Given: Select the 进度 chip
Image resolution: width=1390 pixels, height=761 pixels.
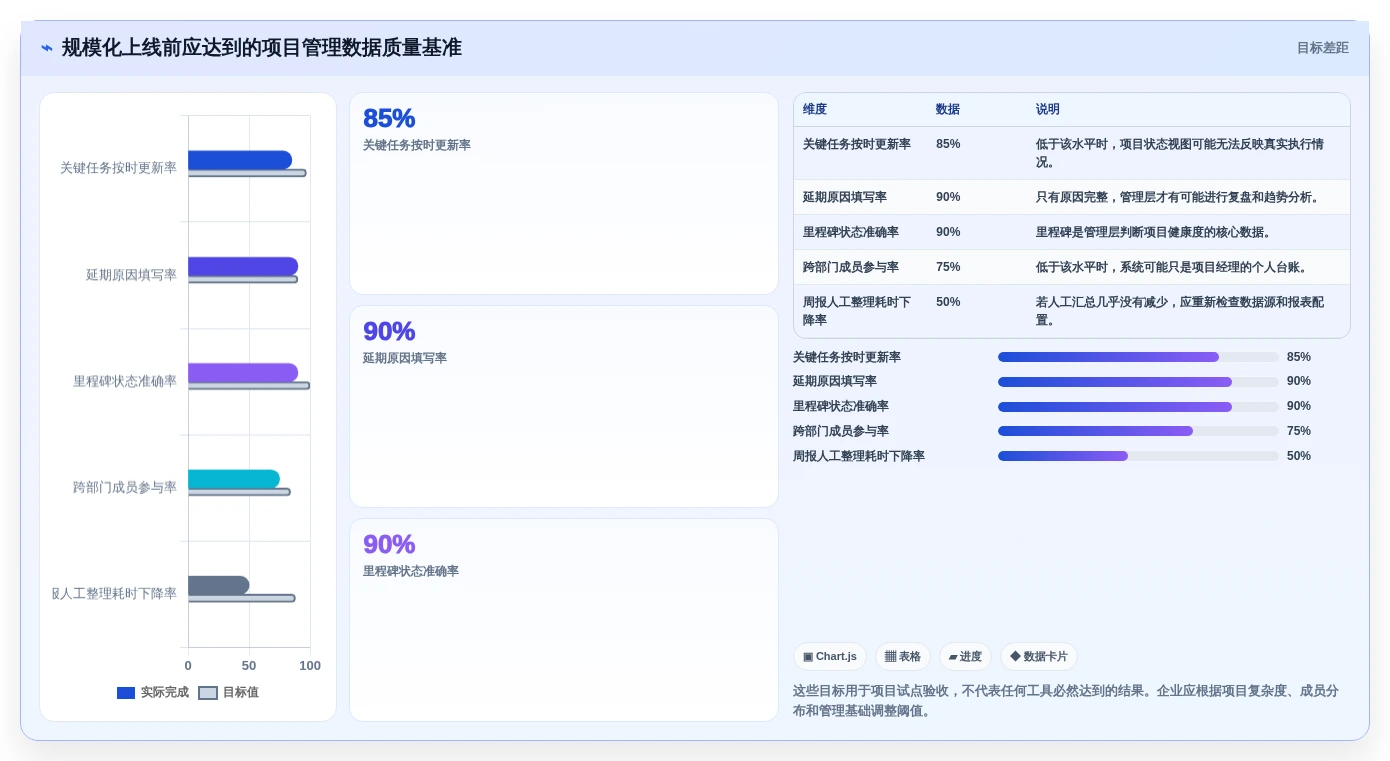Looking at the screenshot, I should 965,657.
